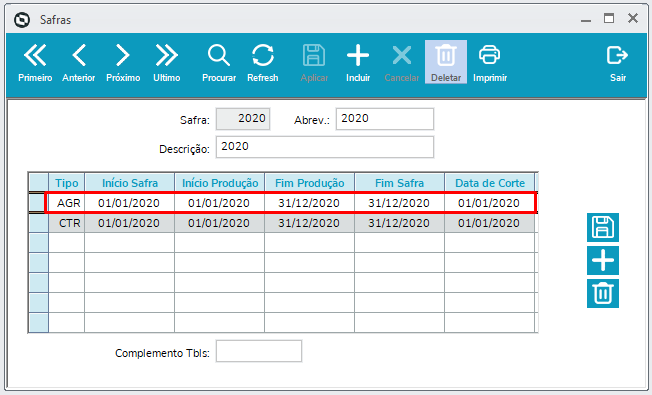652x395 pixels.
Task: Click the Complemento Tbls input field
Action: [259, 351]
